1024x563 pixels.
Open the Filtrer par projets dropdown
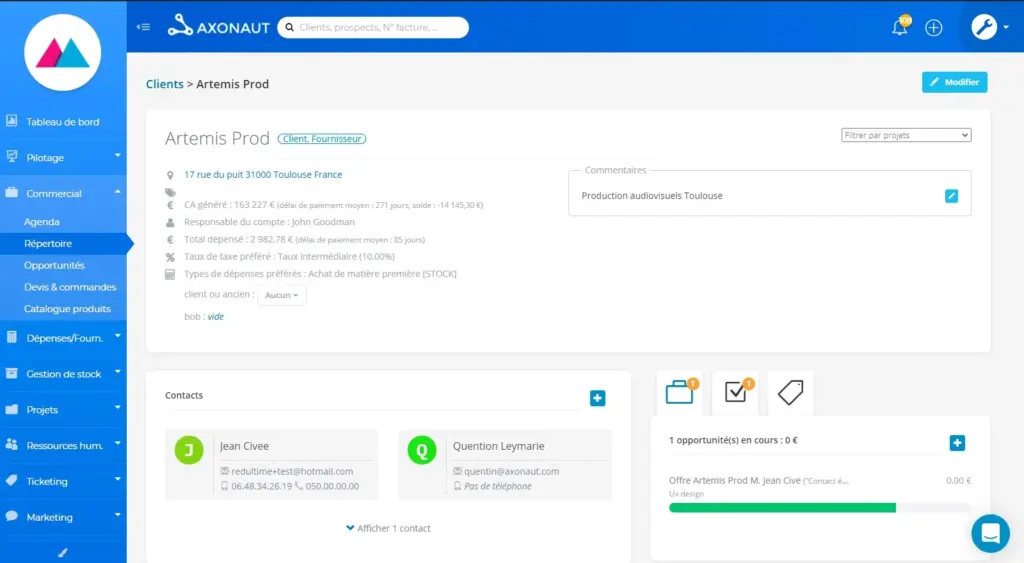click(x=906, y=135)
